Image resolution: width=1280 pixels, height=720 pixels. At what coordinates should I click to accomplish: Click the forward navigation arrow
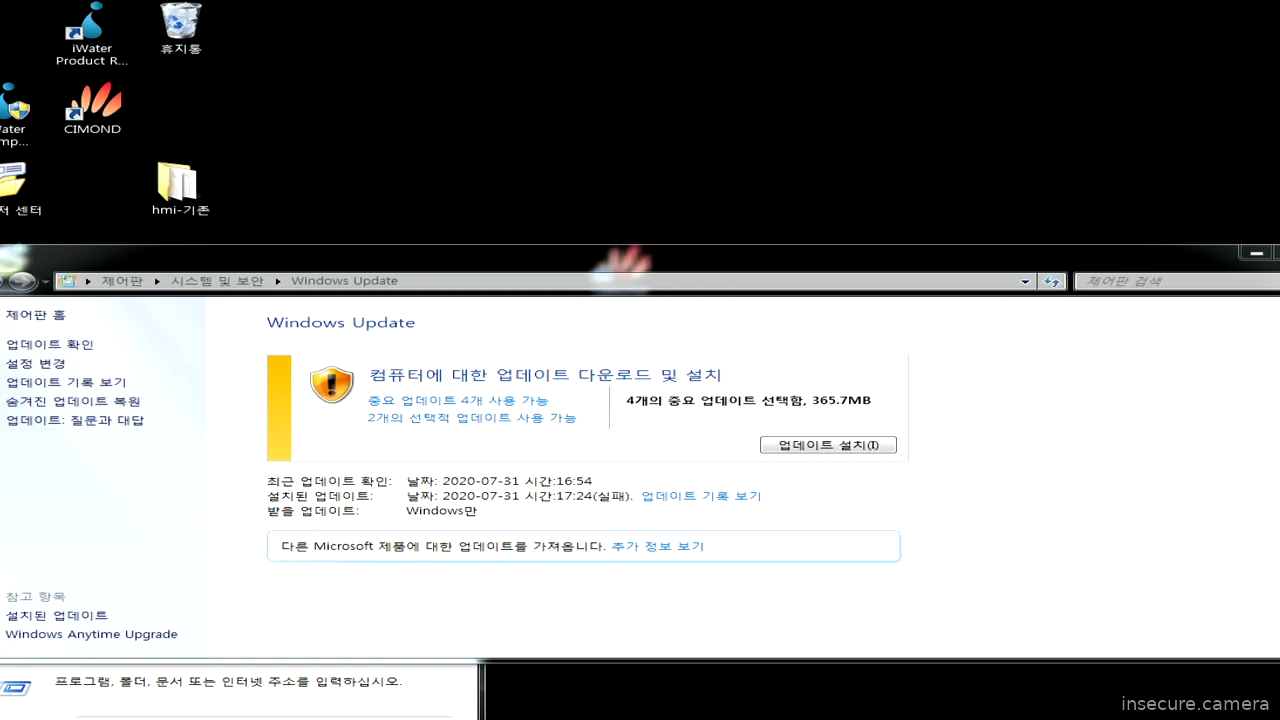(20, 281)
